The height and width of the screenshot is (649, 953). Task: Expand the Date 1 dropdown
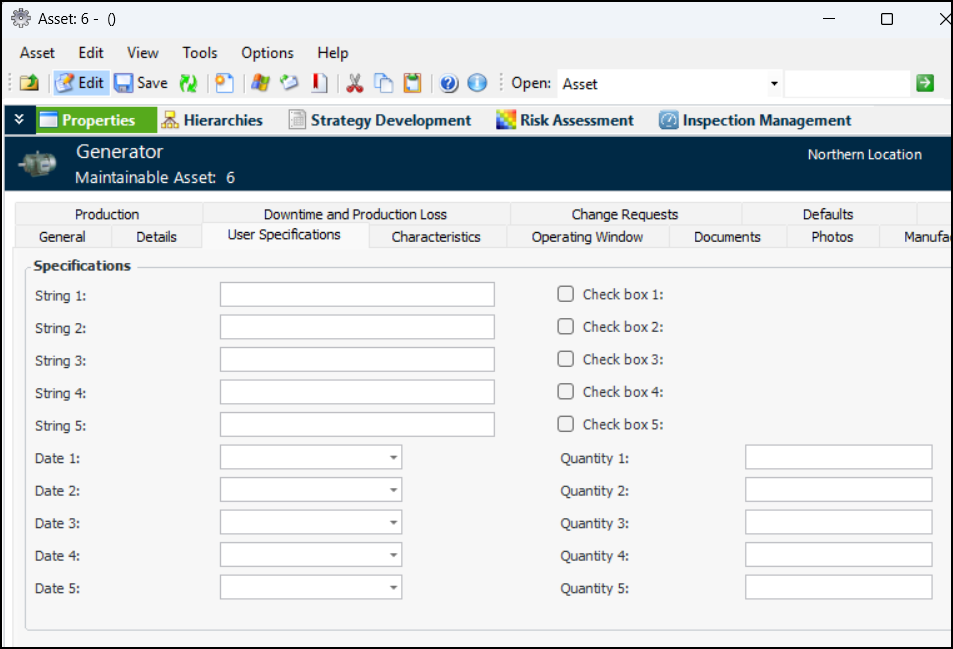394,458
